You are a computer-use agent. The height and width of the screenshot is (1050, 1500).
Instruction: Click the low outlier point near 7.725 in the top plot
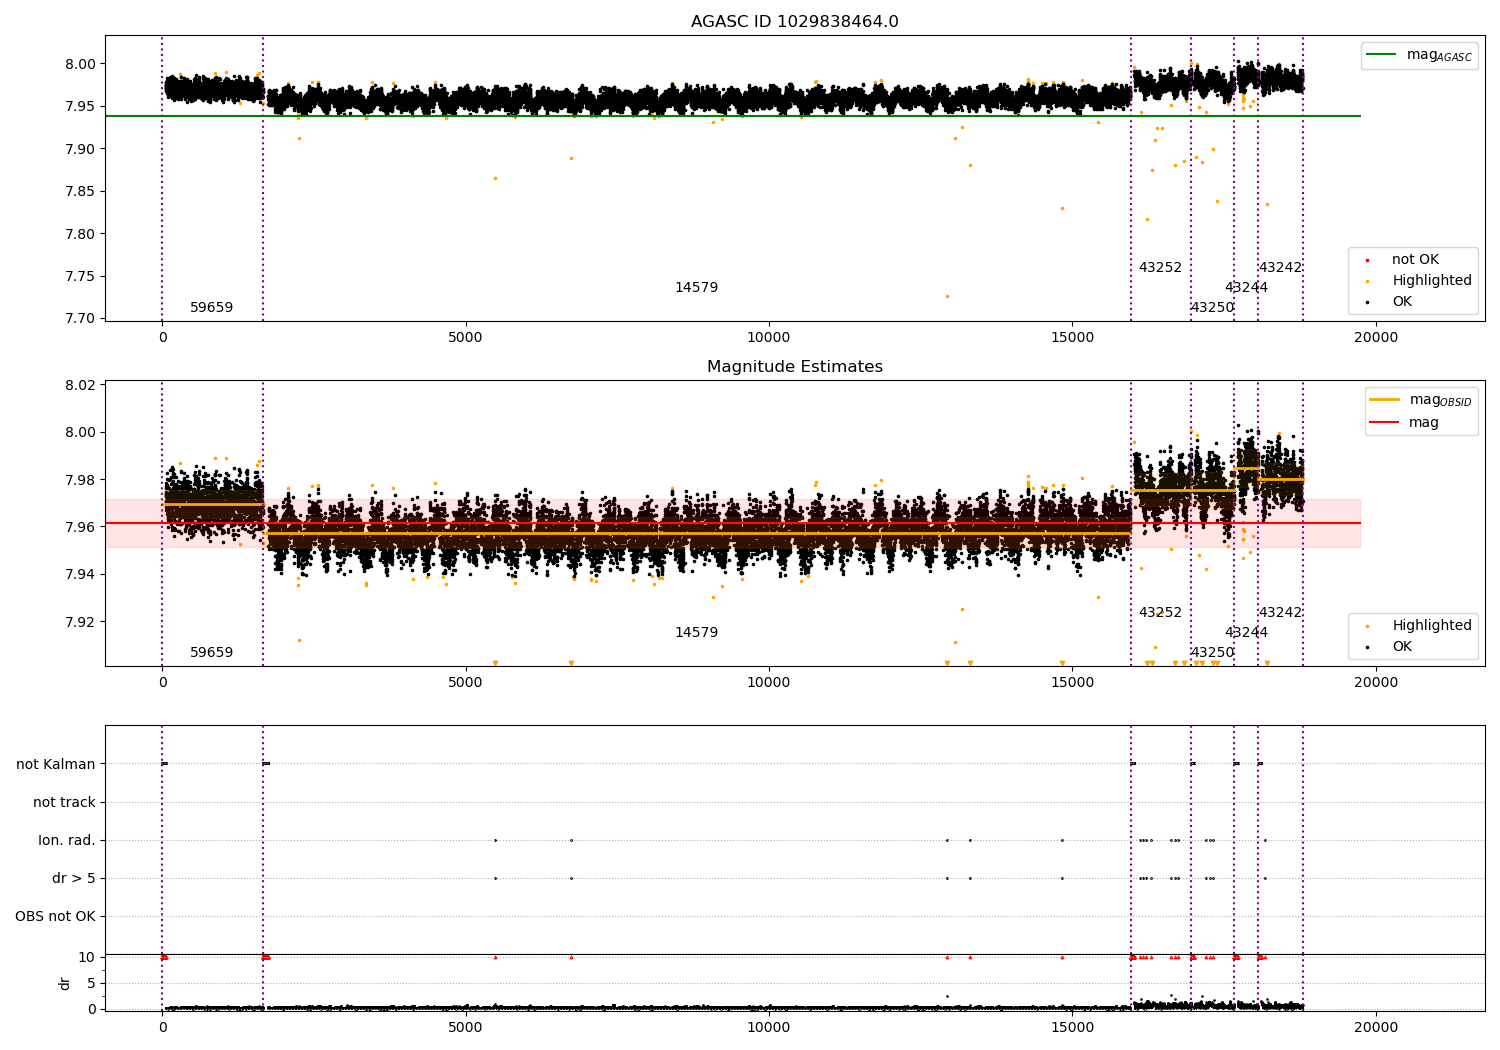(x=947, y=296)
